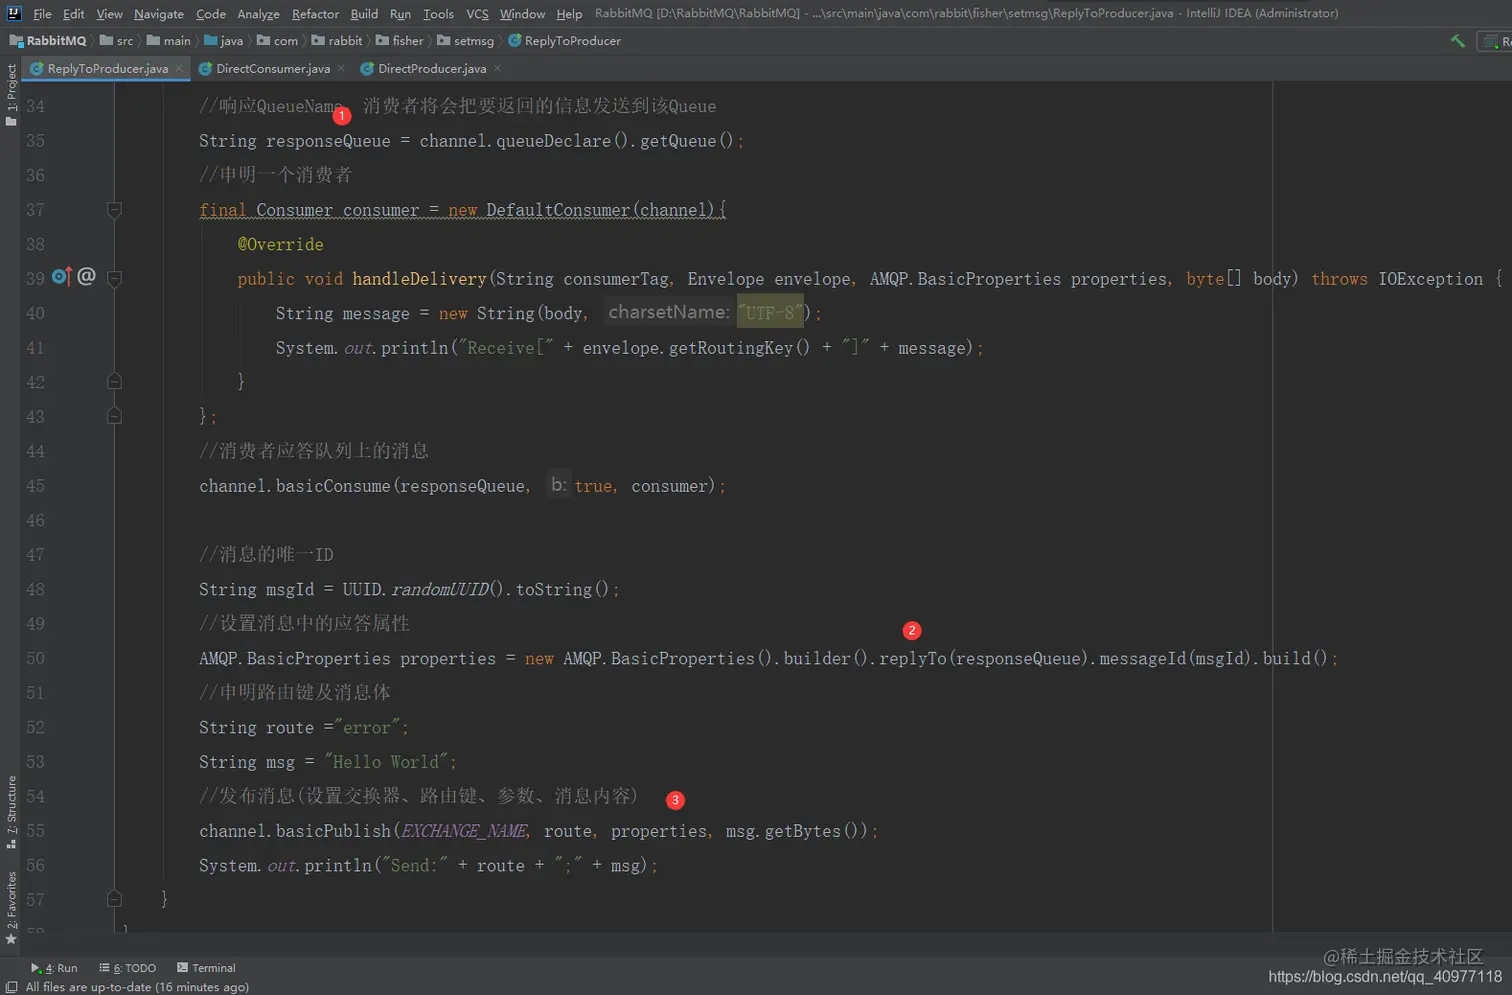Click the java folder breadcrumb
Screen dimensions: 1512x995
coord(224,41)
